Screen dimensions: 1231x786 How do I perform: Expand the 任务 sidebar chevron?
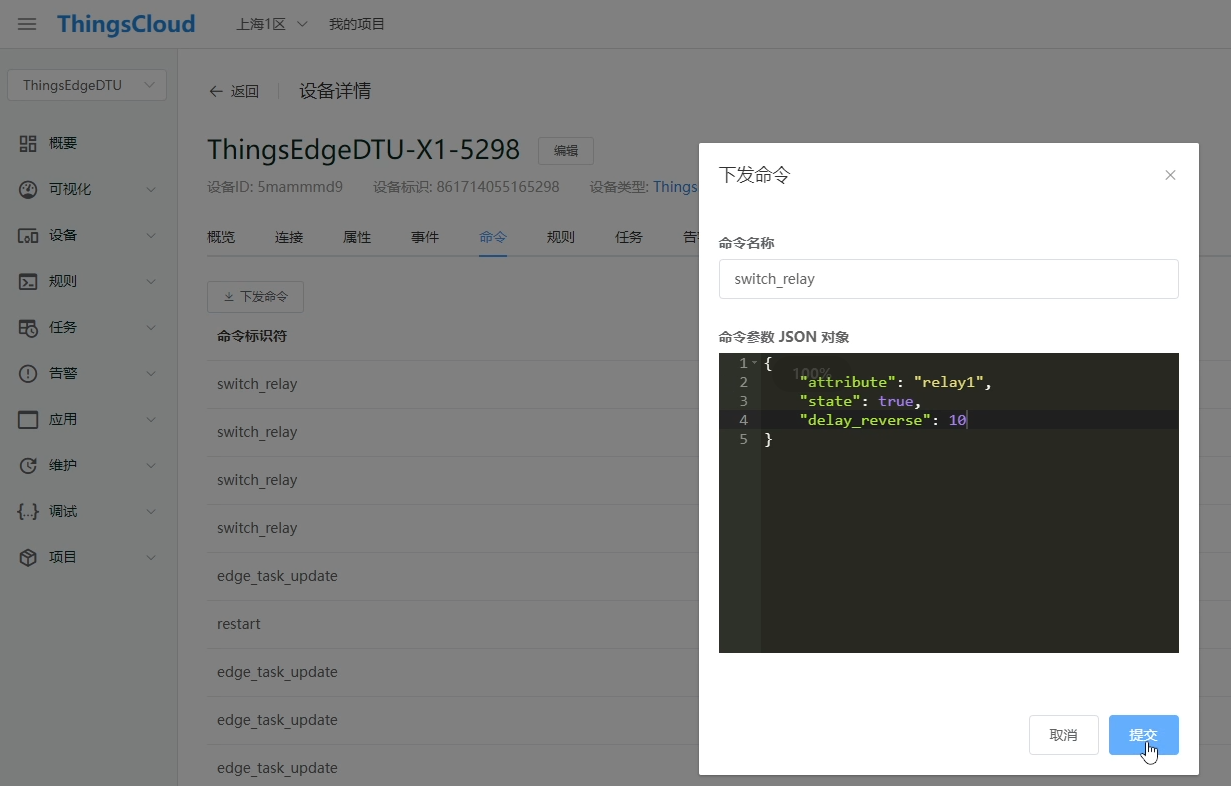151,327
